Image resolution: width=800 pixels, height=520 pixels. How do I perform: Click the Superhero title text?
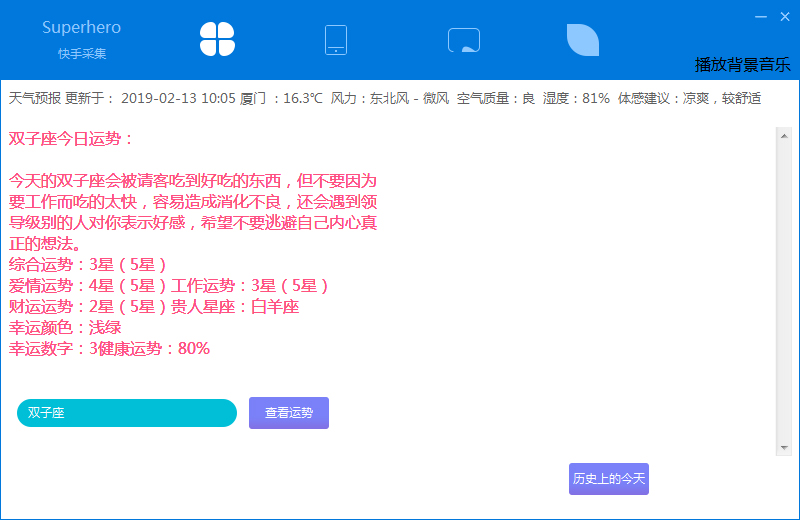81,28
